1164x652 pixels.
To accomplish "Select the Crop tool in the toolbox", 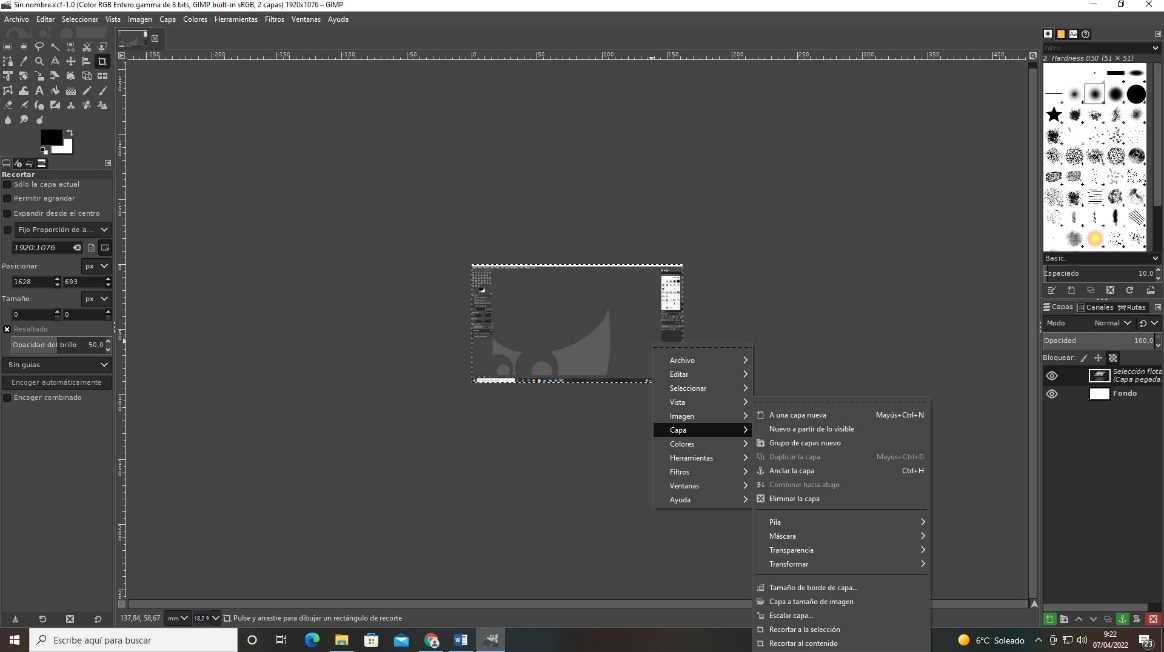I will pyautogui.click(x=102, y=61).
